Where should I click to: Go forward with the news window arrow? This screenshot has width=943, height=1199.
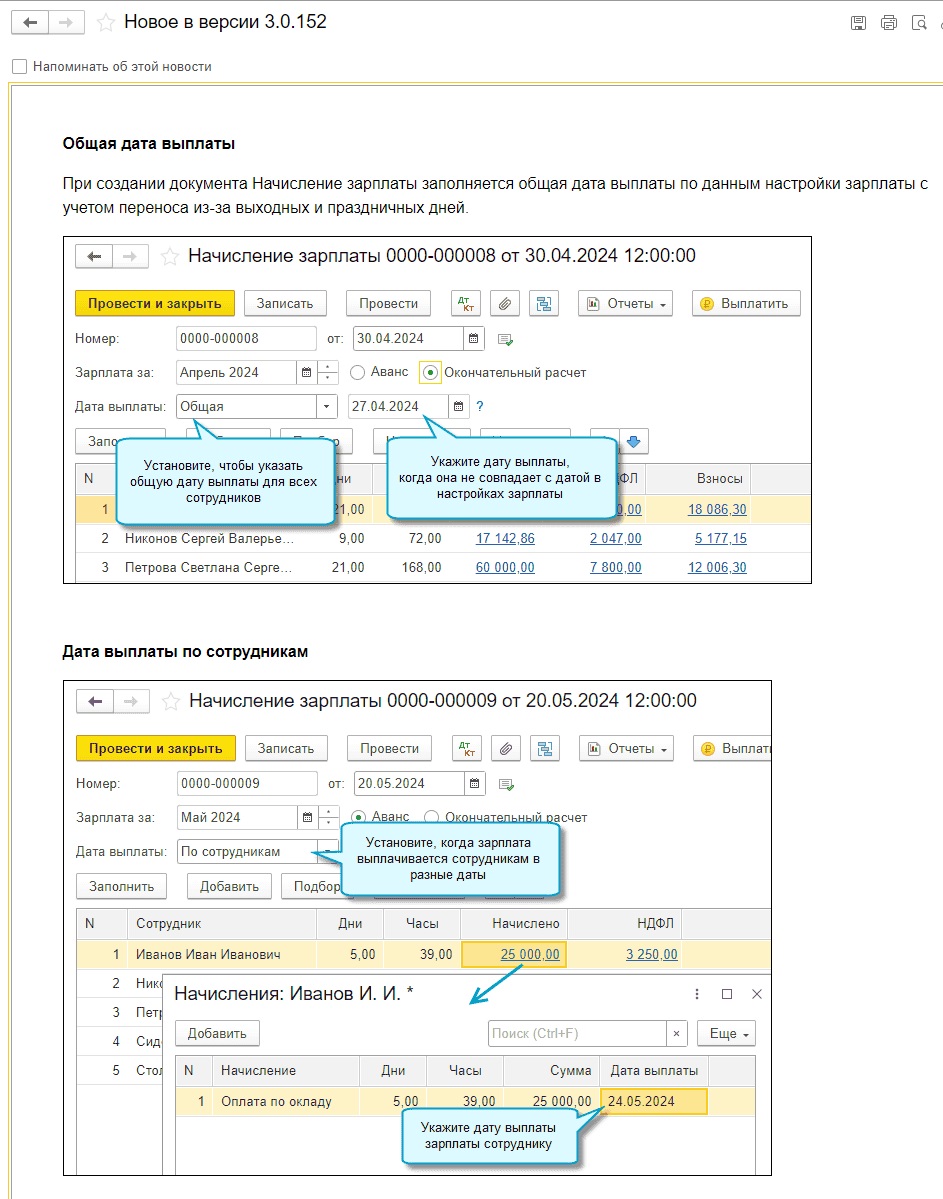67,22
